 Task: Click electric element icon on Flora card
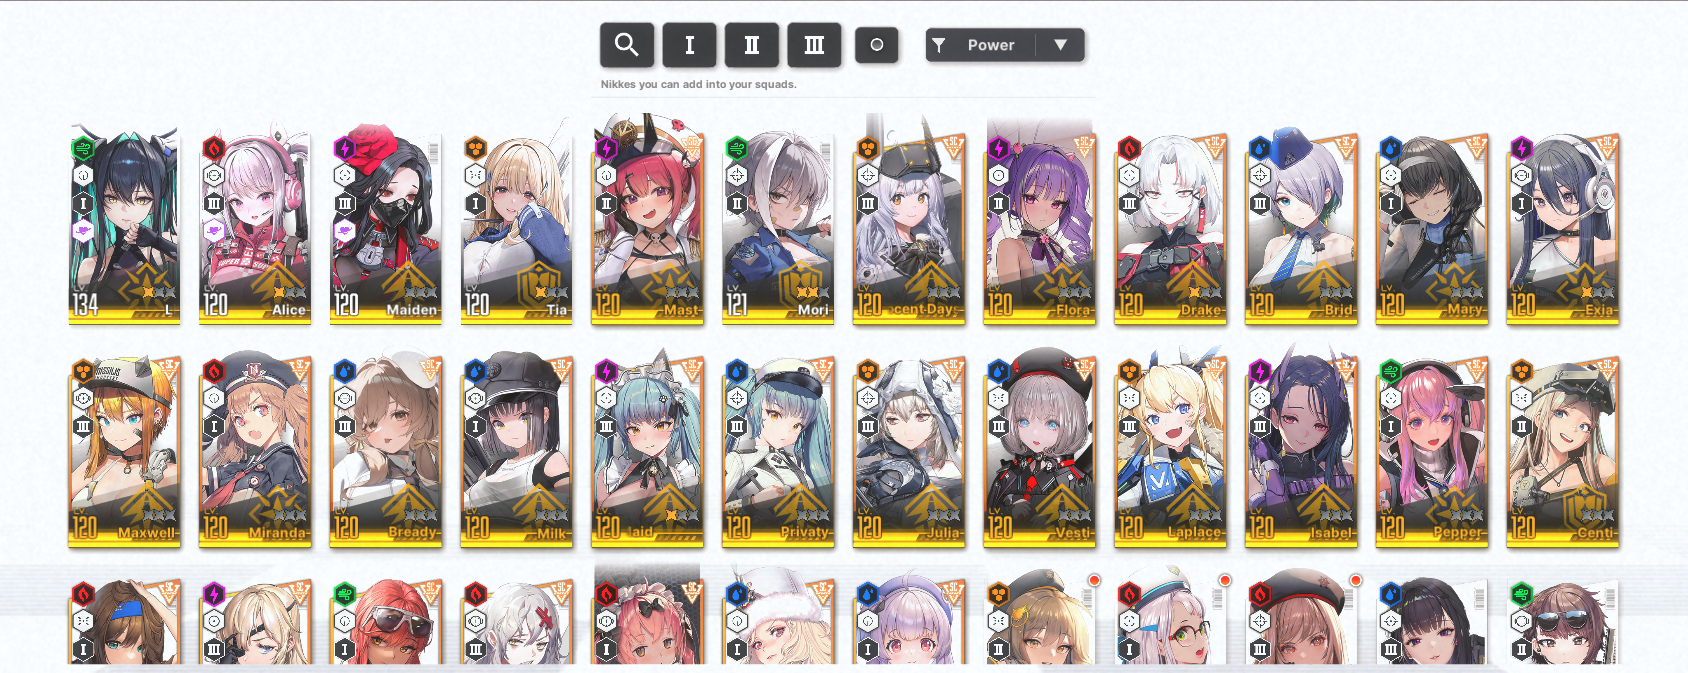[998, 149]
